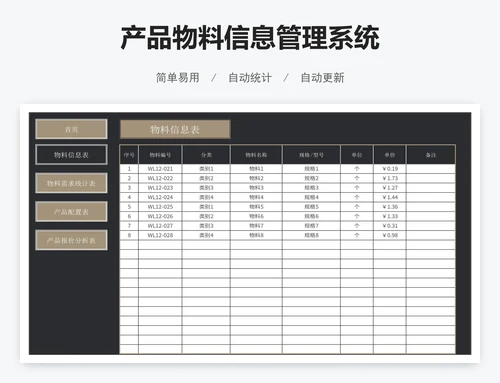Select cell WL12-022
Viewport: 500px width, 383px height.
click(160, 178)
